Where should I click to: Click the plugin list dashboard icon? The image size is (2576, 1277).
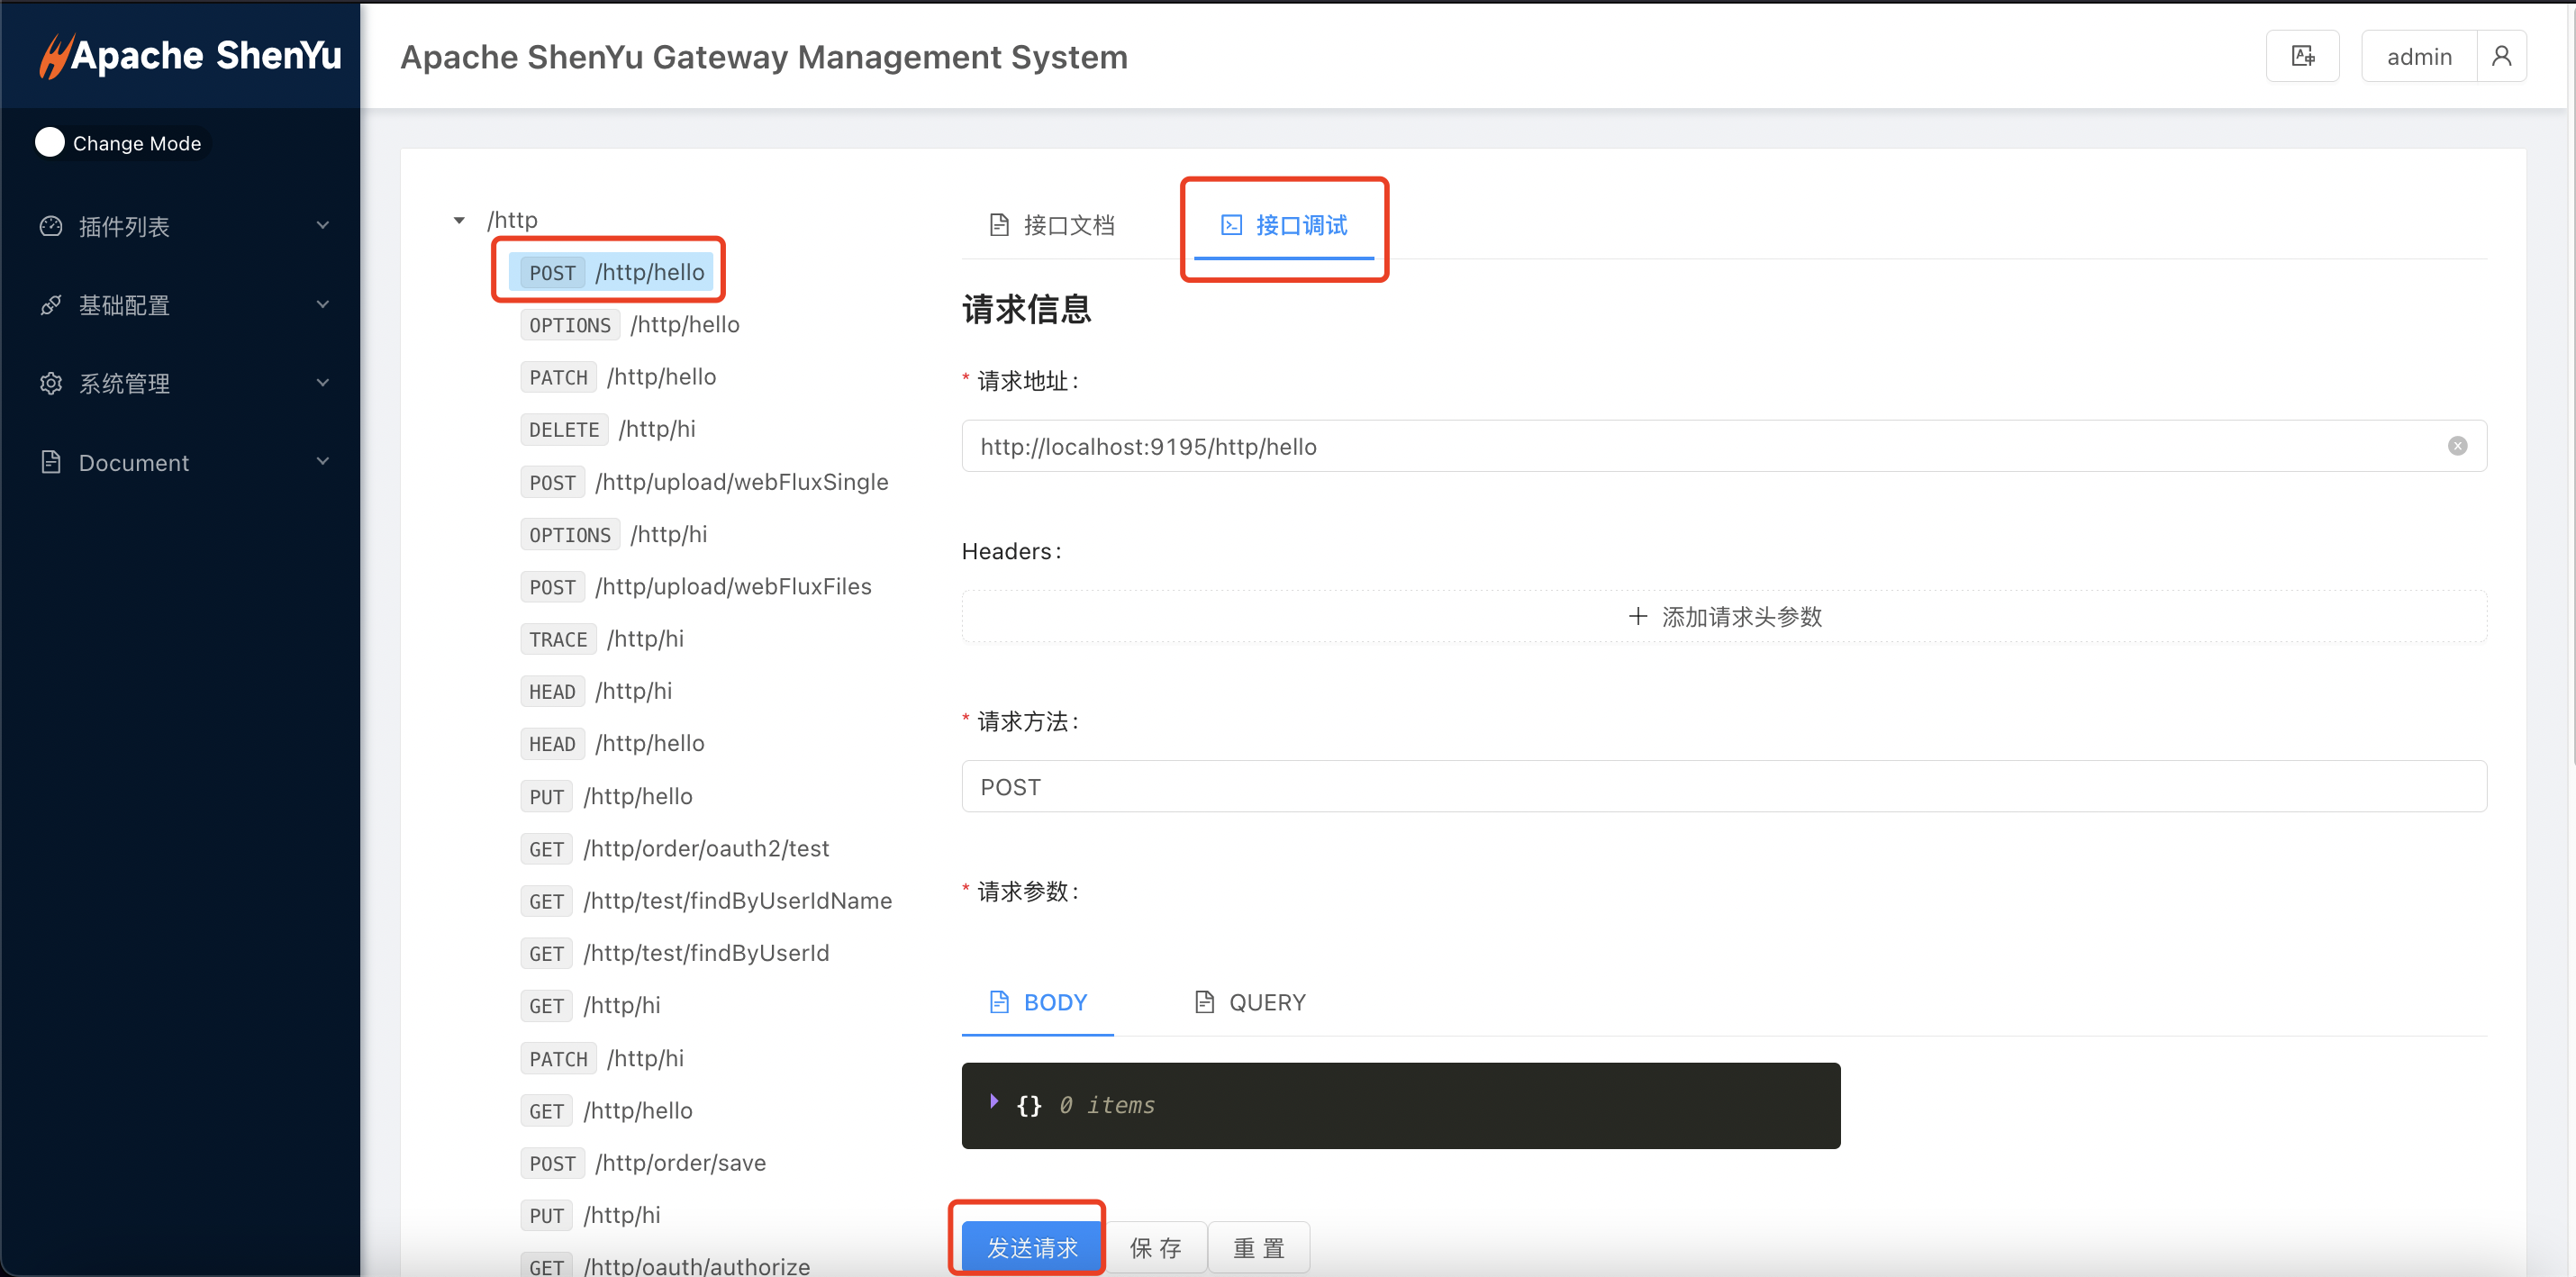point(50,226)
